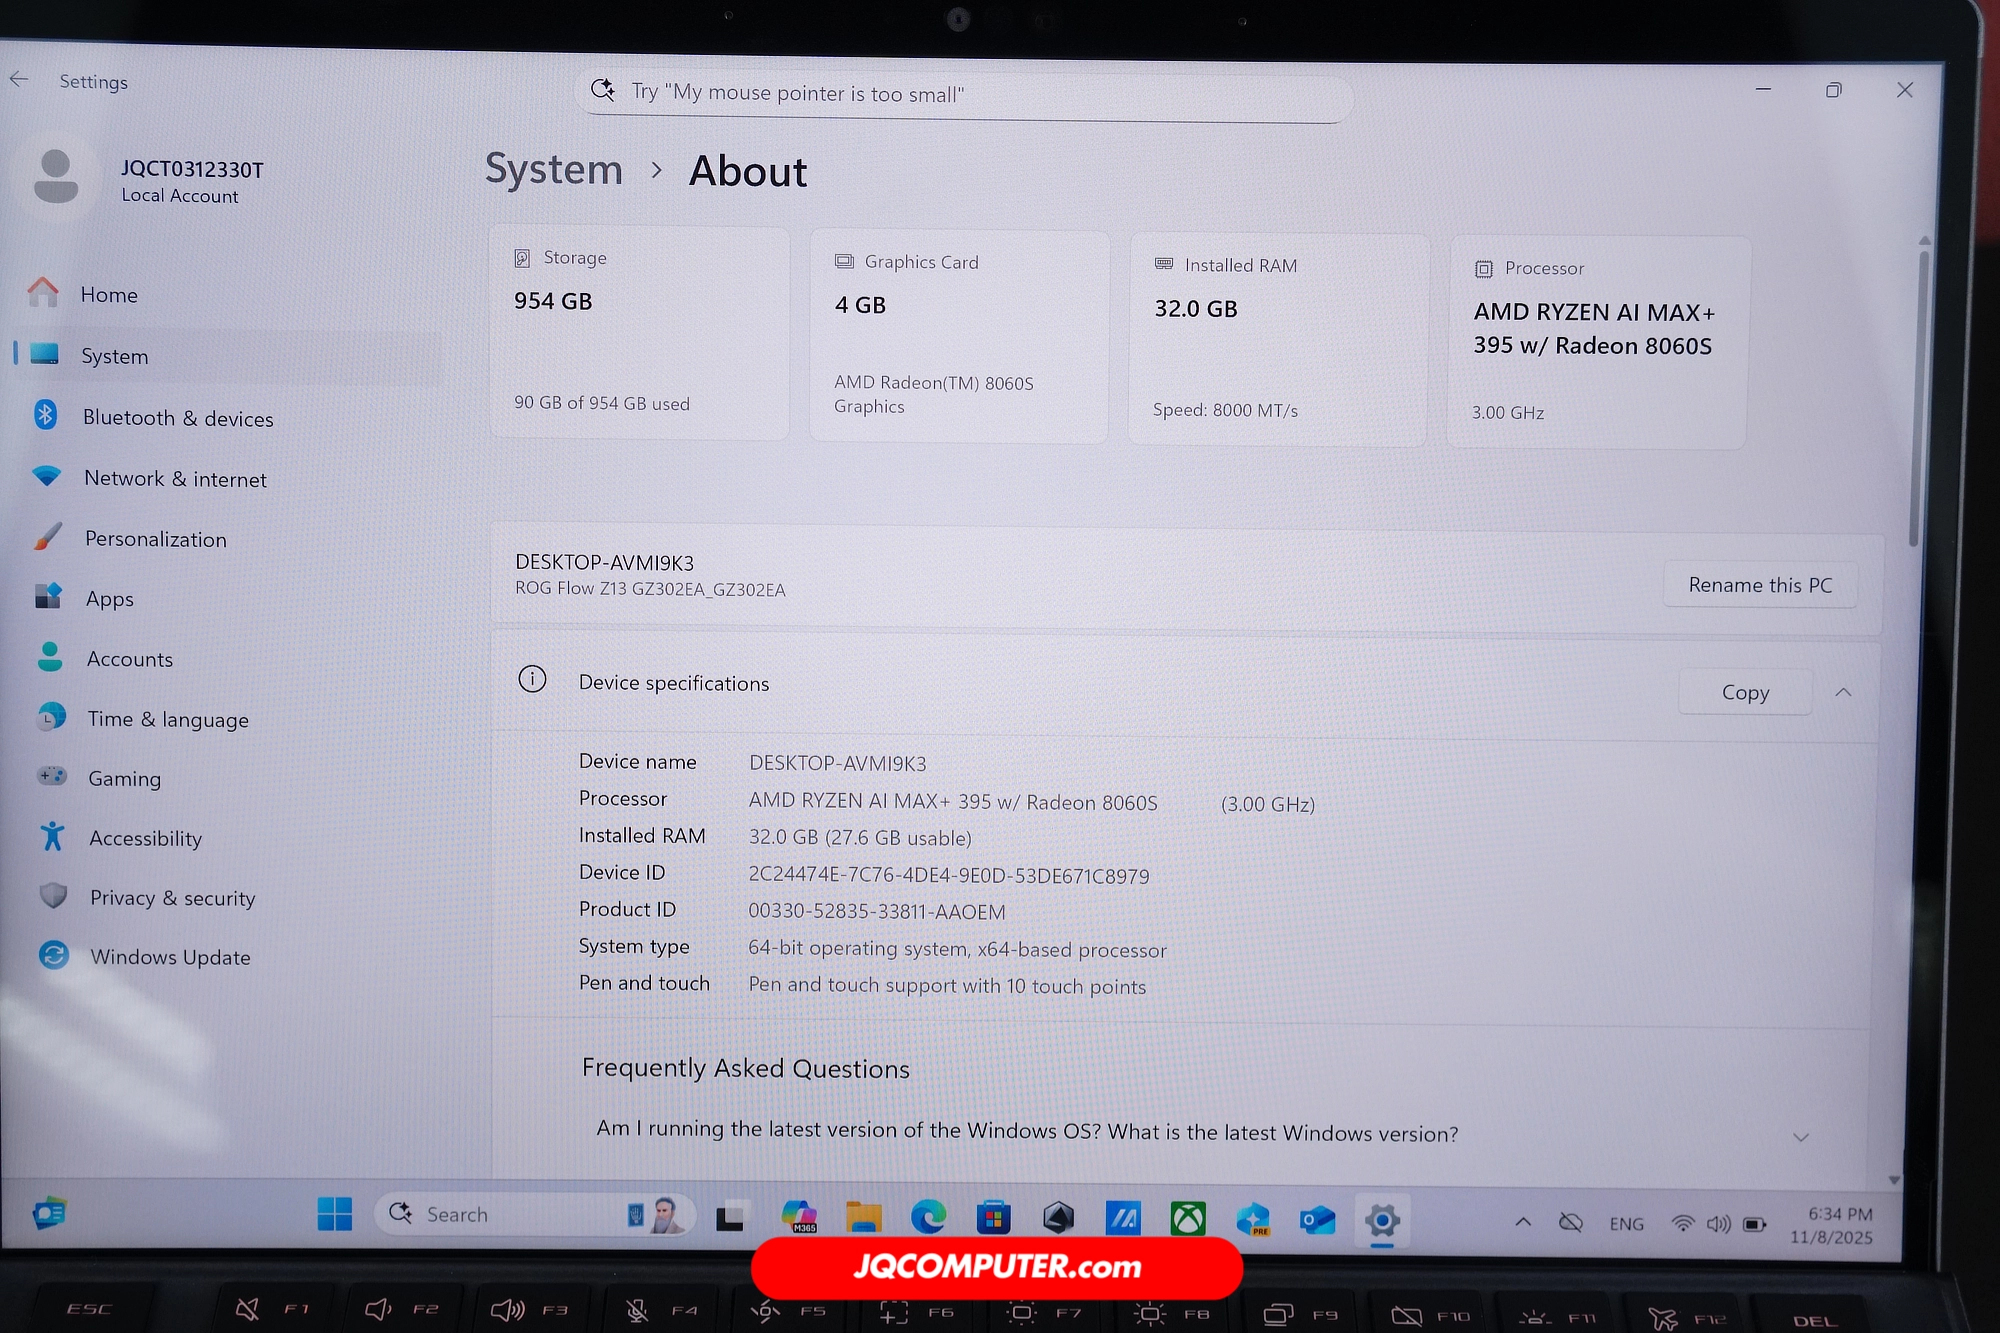The height and width of the screenshot is (1333, 2000).
Task: Click the Settings page vertical scrollbar
Action: coord(1916,400)
